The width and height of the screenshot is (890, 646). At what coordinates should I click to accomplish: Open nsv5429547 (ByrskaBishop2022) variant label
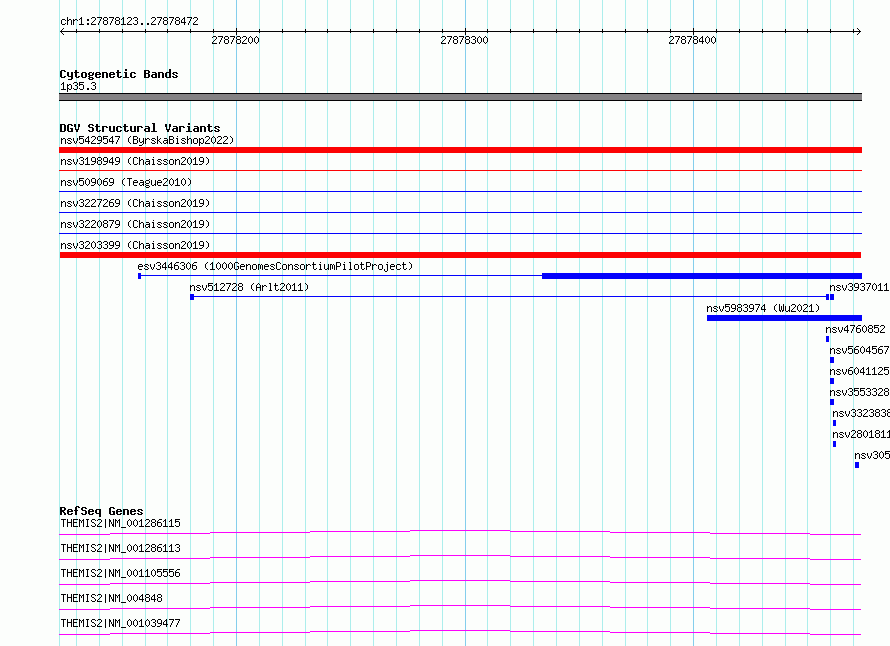click(x=147, y=140)
